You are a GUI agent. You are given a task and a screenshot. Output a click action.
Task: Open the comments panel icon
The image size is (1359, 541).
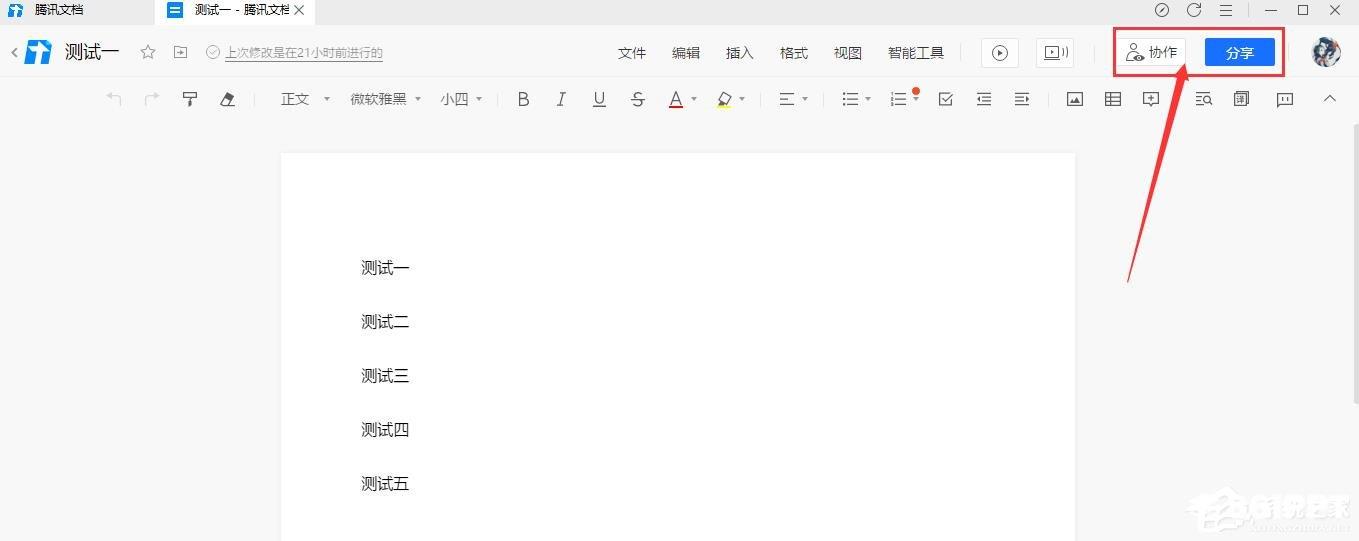click(x=1285, y=99)
